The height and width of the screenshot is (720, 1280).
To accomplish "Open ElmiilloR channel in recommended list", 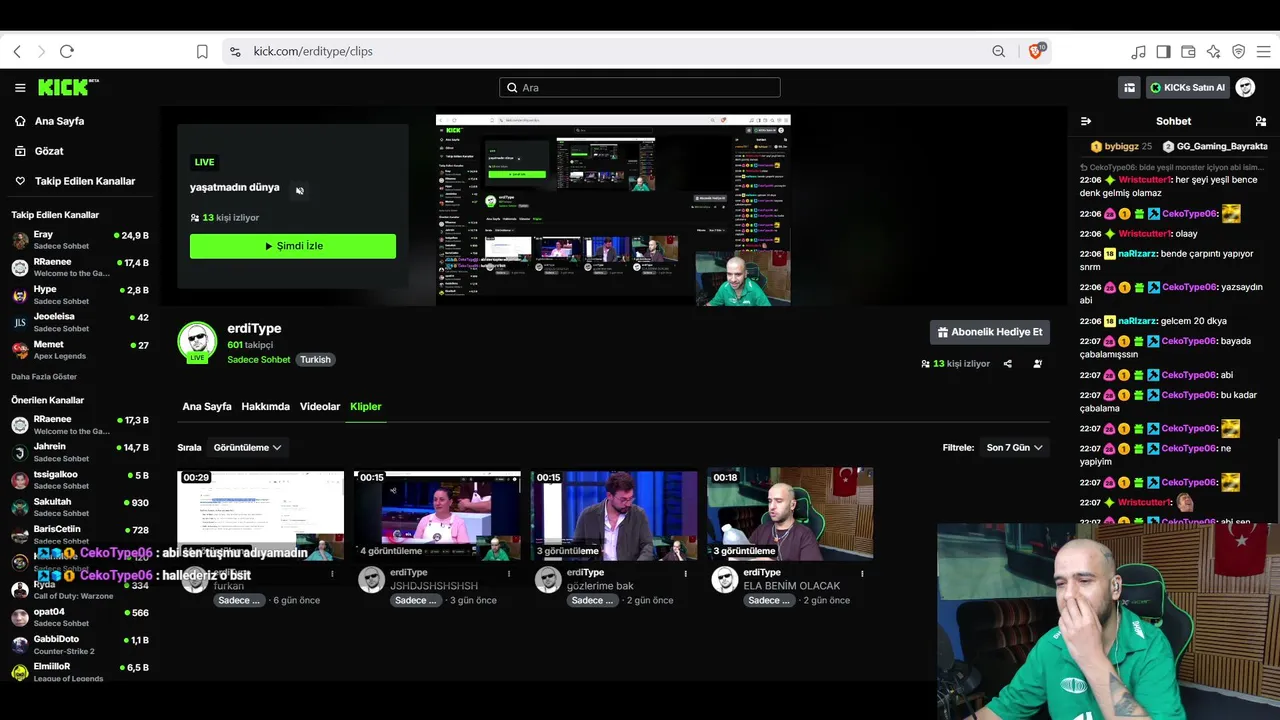I will (x=80, y=672).
